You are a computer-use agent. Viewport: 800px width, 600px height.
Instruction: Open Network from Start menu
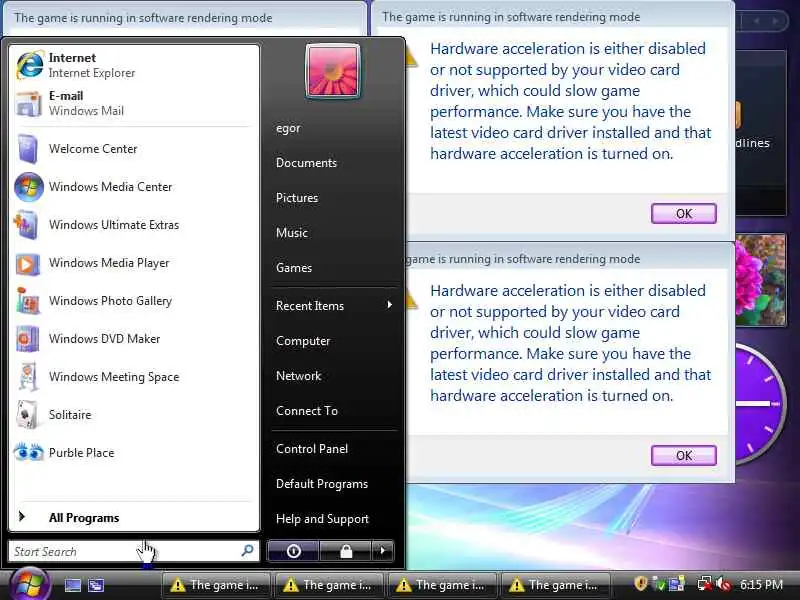[298, 376]
